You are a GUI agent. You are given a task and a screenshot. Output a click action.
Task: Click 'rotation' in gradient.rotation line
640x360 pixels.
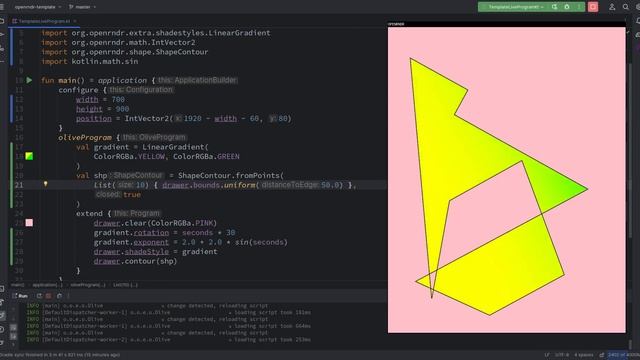pyautogui.click(x=151, y=233)
